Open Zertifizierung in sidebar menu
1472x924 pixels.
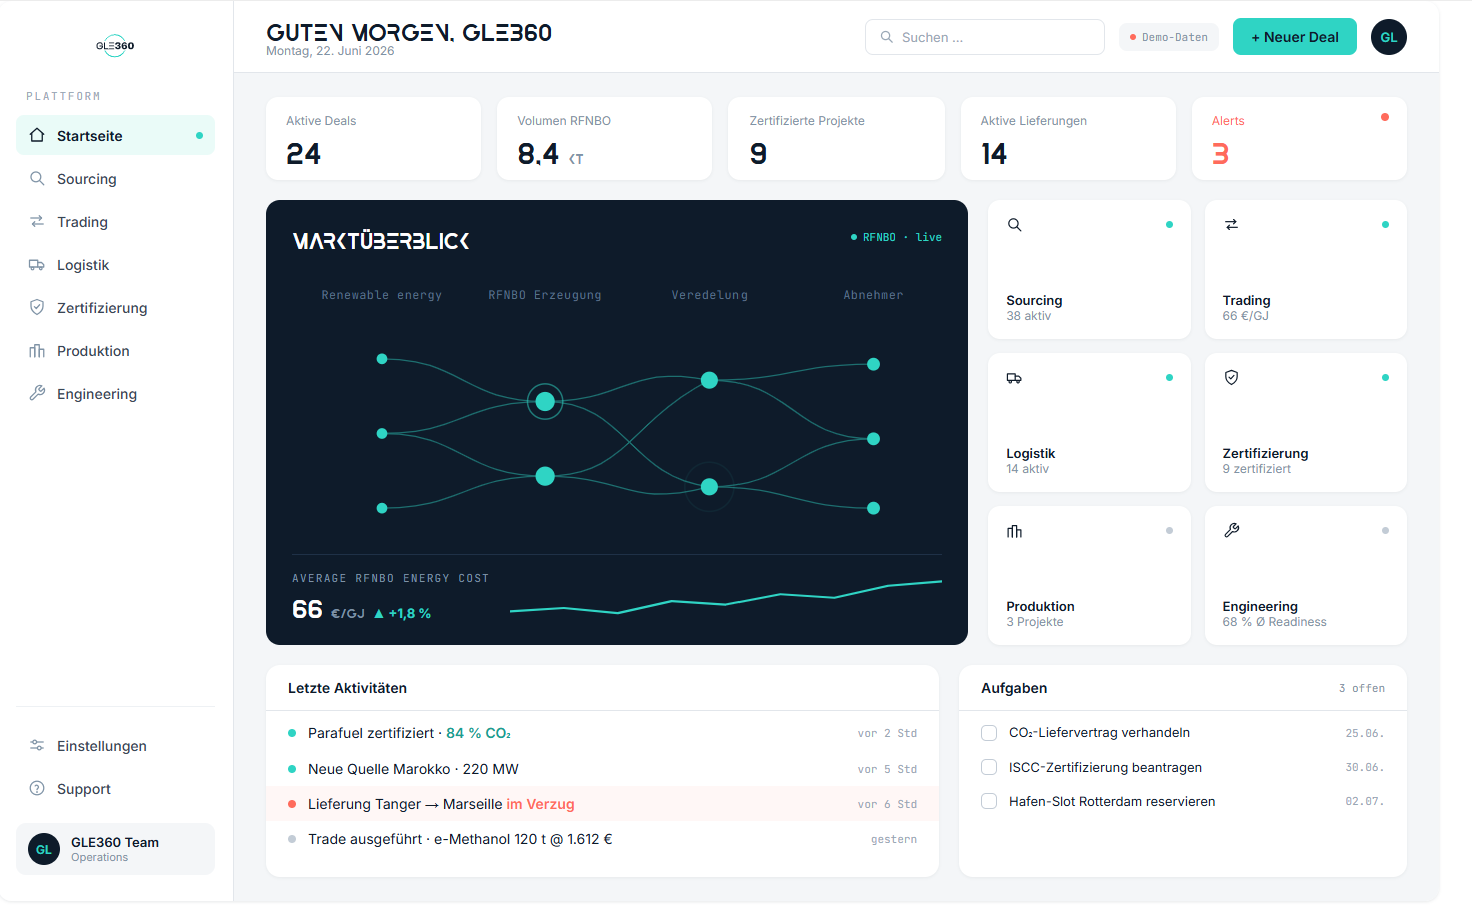tap(115, 307)
